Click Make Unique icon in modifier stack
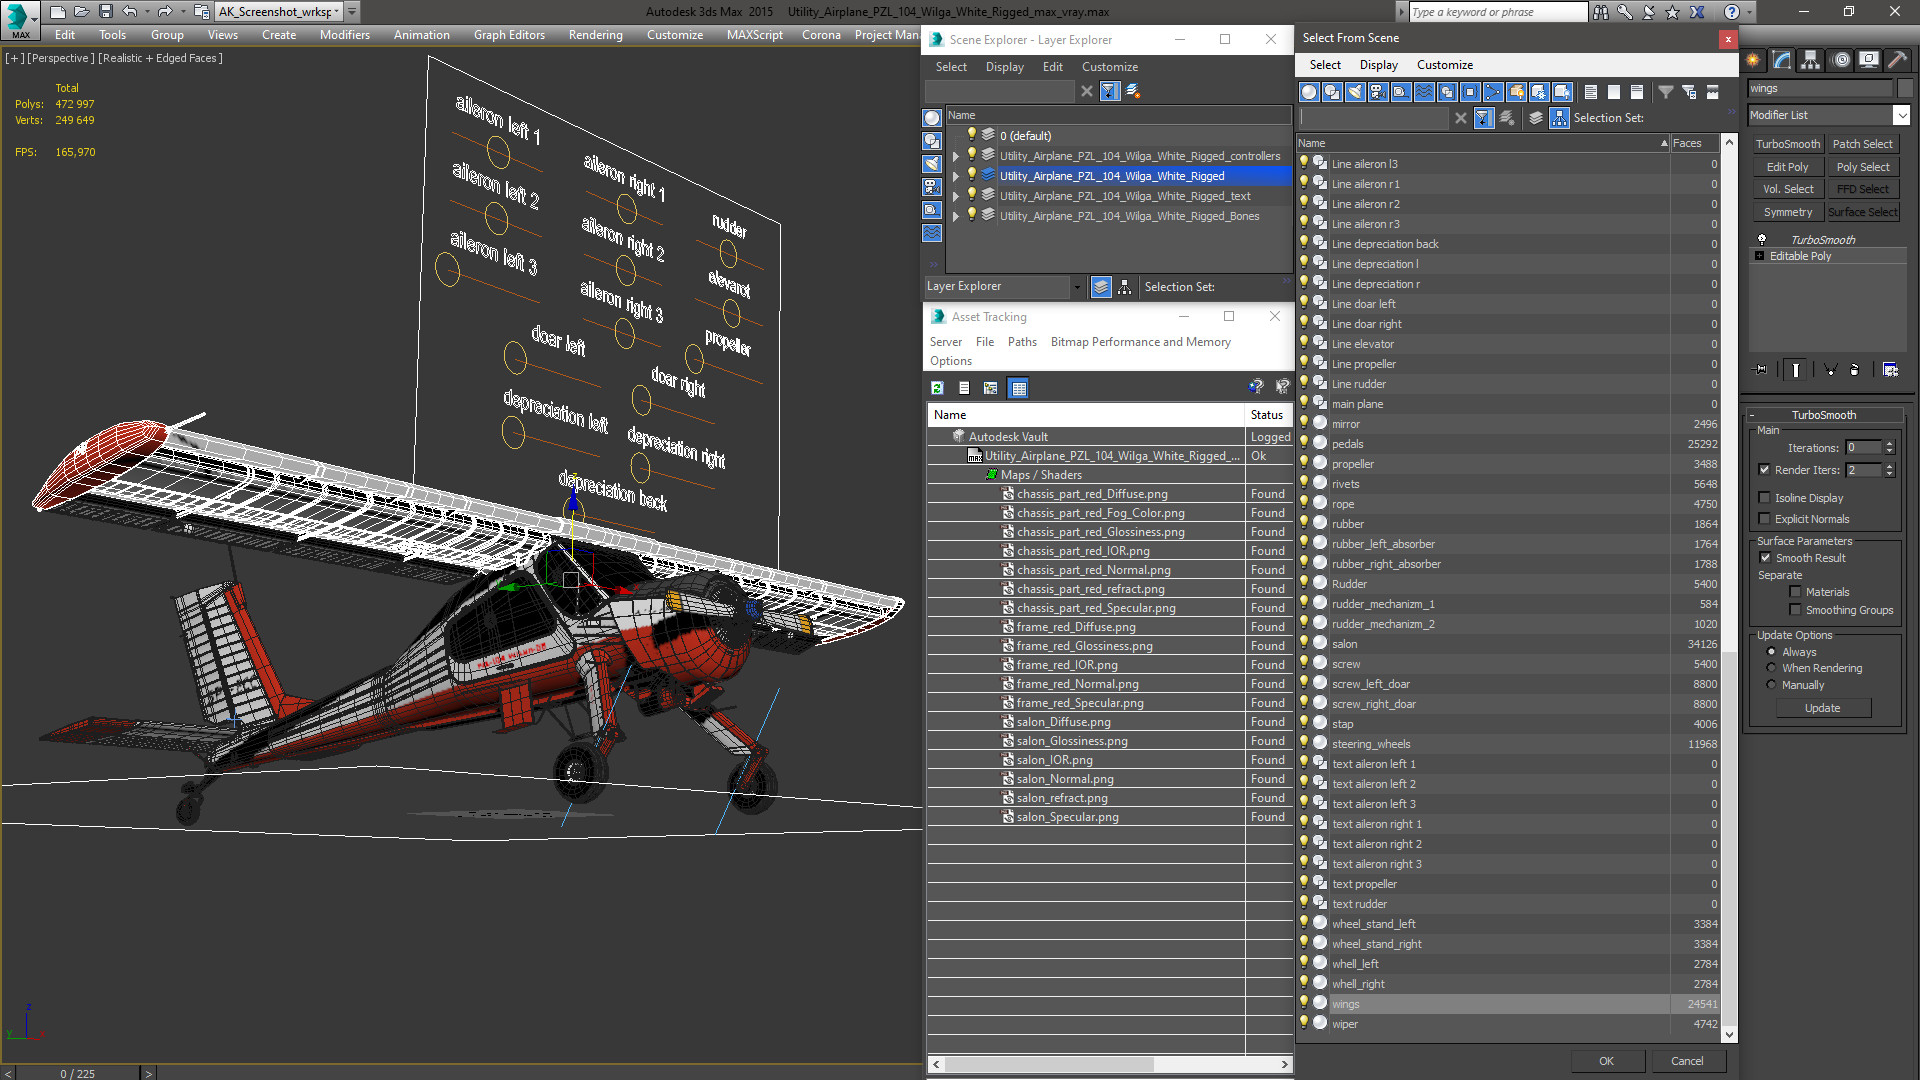This screenshot has width=1920, height=1080. click(1831, 370)
